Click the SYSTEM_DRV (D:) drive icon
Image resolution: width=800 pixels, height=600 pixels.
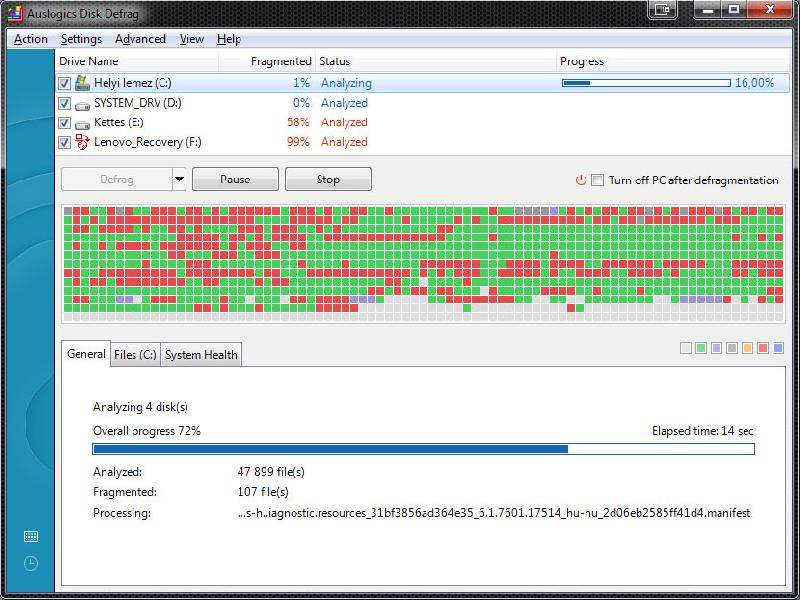click(x=82, y=105)
